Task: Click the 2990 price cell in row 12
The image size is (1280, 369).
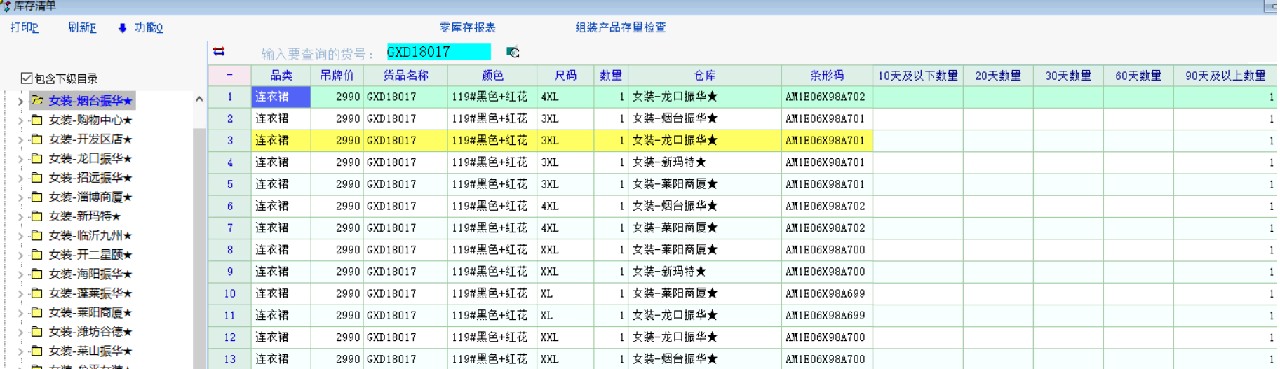Action: pos(337,337)
